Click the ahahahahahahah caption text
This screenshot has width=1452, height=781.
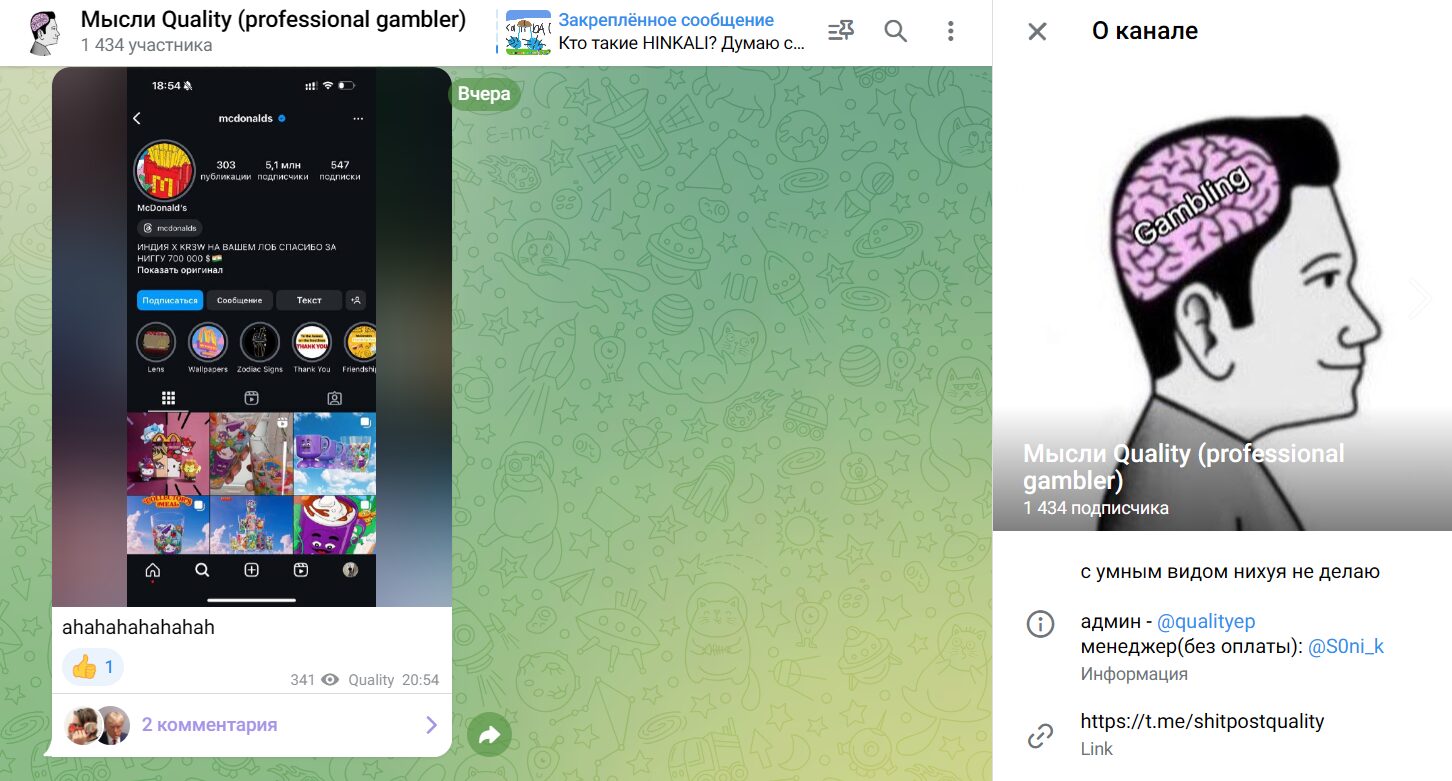click(138, 628)
